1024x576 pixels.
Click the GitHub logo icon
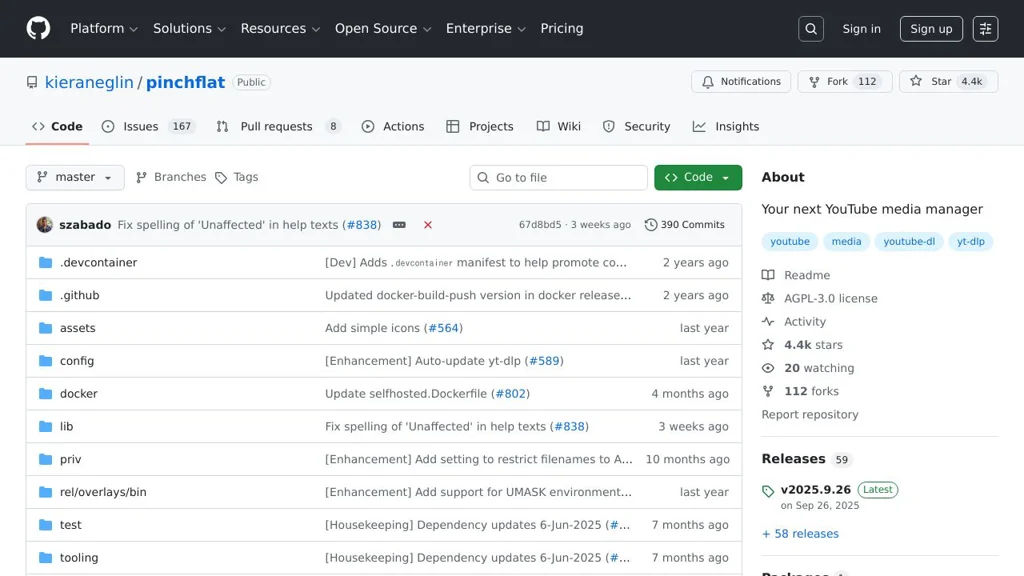38,28
